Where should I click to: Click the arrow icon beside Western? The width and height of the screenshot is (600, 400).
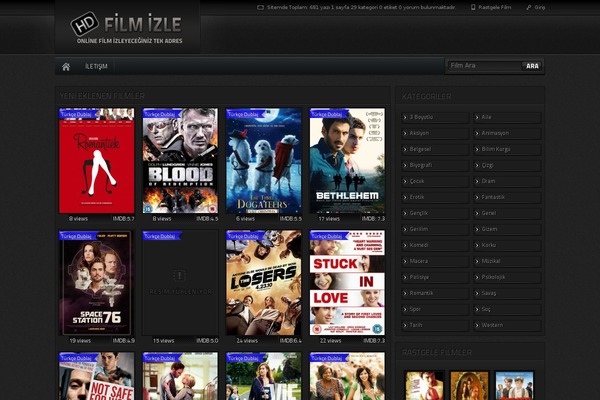pyautogui.click(x=477, y=325)
